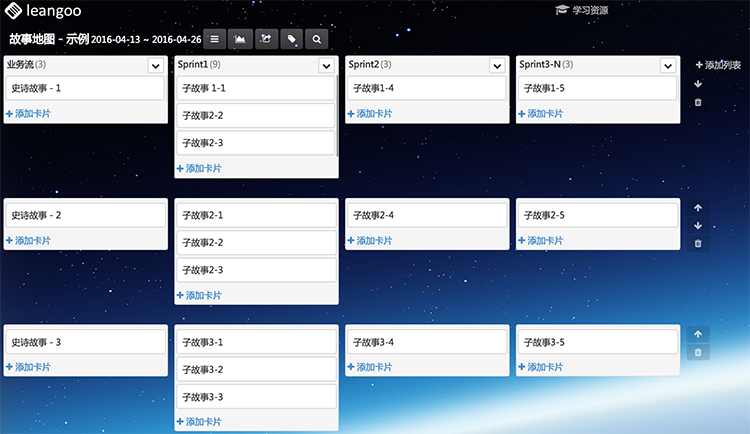Image resolution: width=750 pixels, height=434 pixels.
Task: Click the share/export board icon
Action: [x=266, y=39]
